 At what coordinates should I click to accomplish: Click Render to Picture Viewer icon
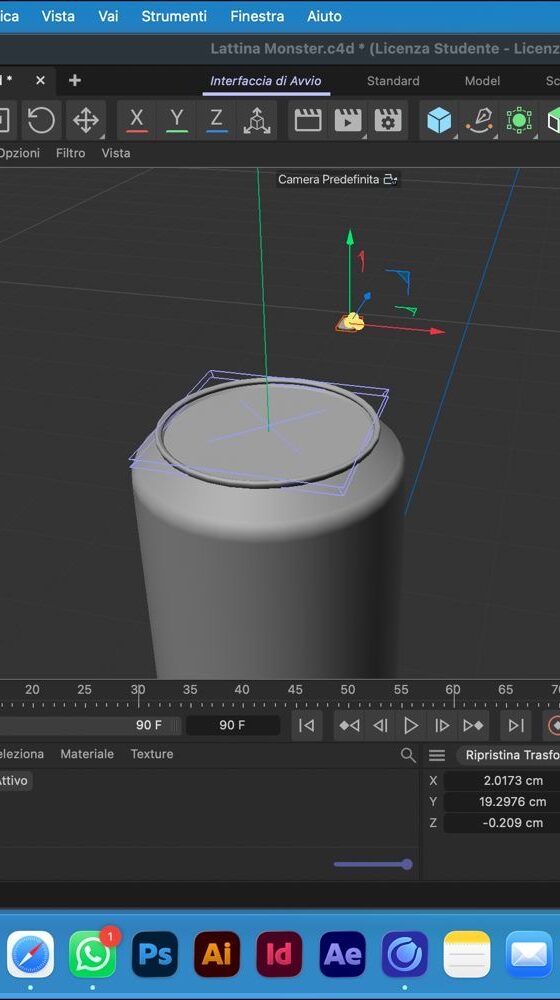tap(348, 120)
